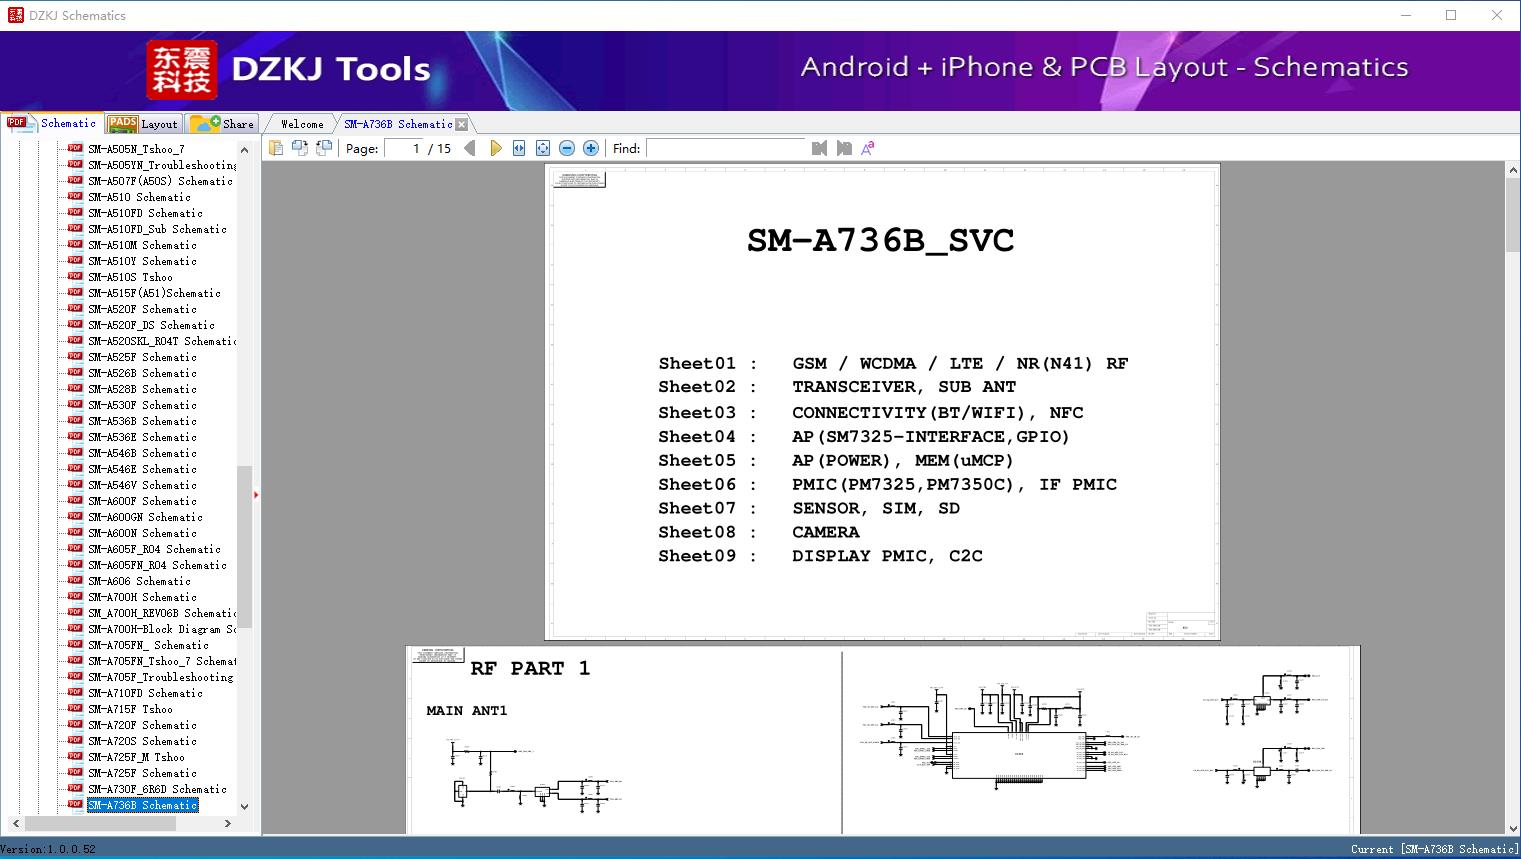Click the tree horizontal scroll left arrow

click(14, 824)
